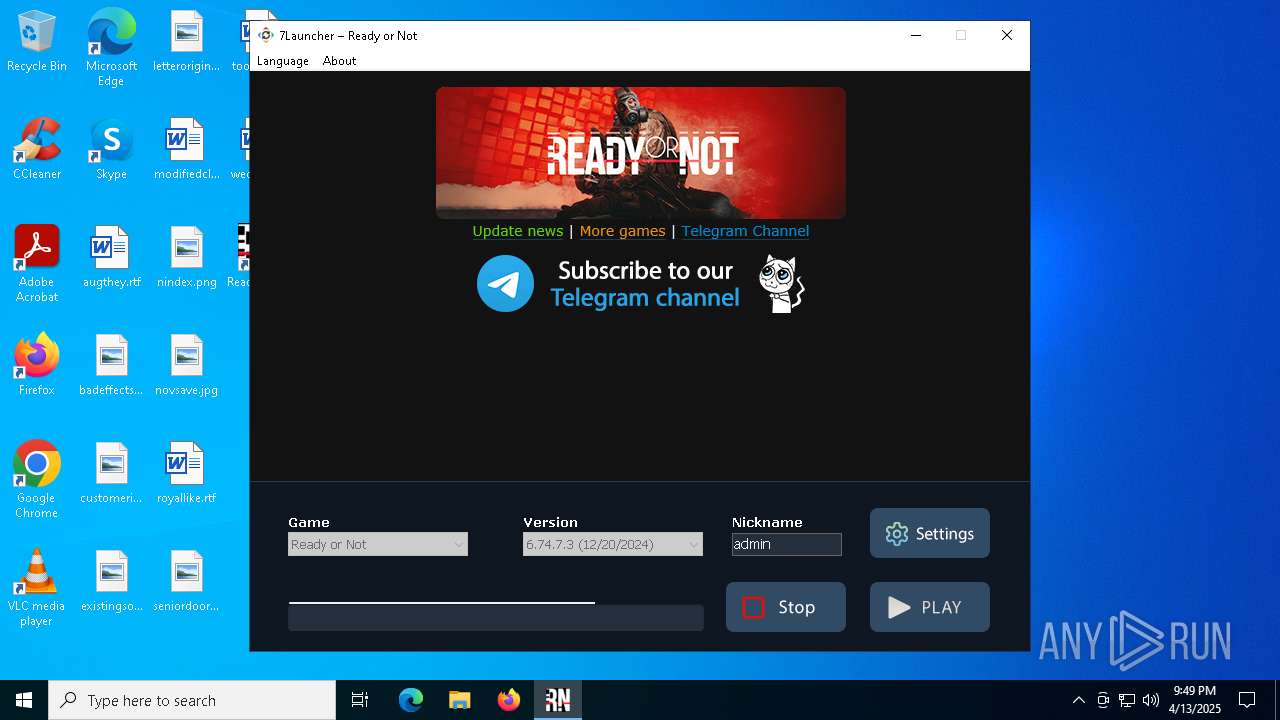Expand the Version dropdown
Image resolution: width=1280 pixels, height=720 pixels.
[x=613, y=544]
